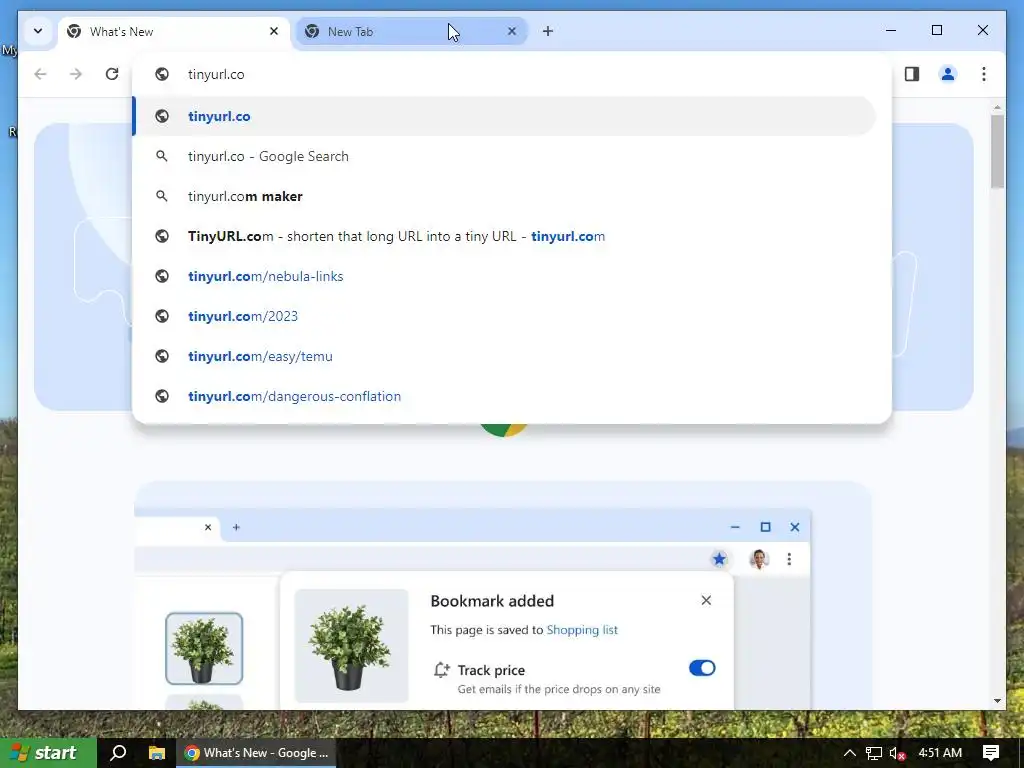Reload the current page
Viewport: 1024px width, 768px height.
(112, 74)
